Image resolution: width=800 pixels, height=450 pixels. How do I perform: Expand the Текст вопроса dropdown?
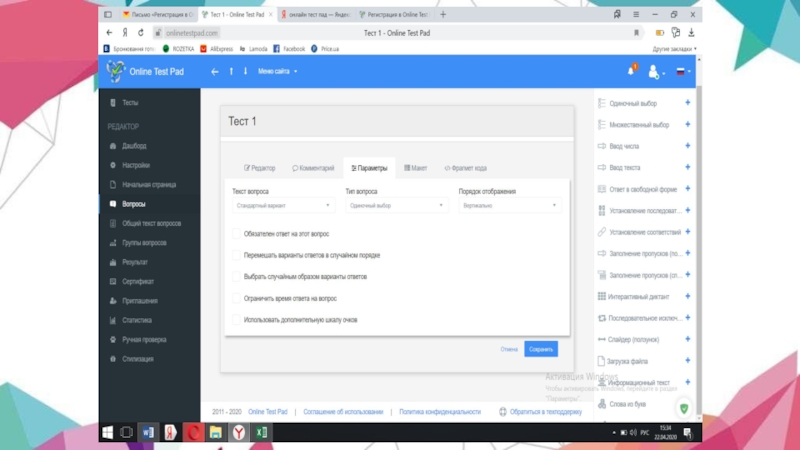click(x=283, y=205)
